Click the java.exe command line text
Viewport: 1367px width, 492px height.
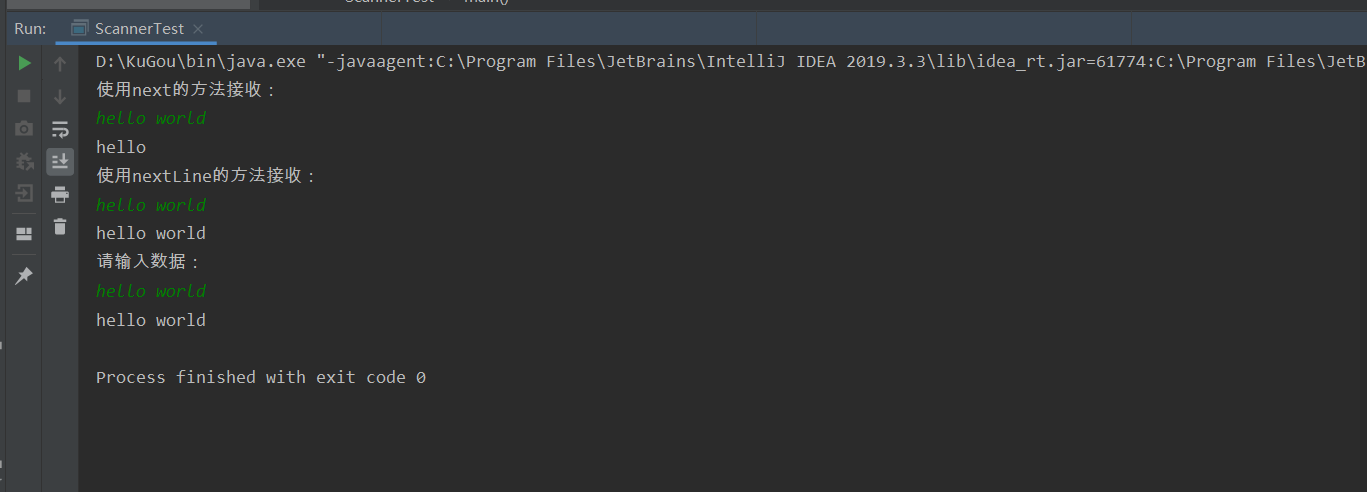point(731,62)
